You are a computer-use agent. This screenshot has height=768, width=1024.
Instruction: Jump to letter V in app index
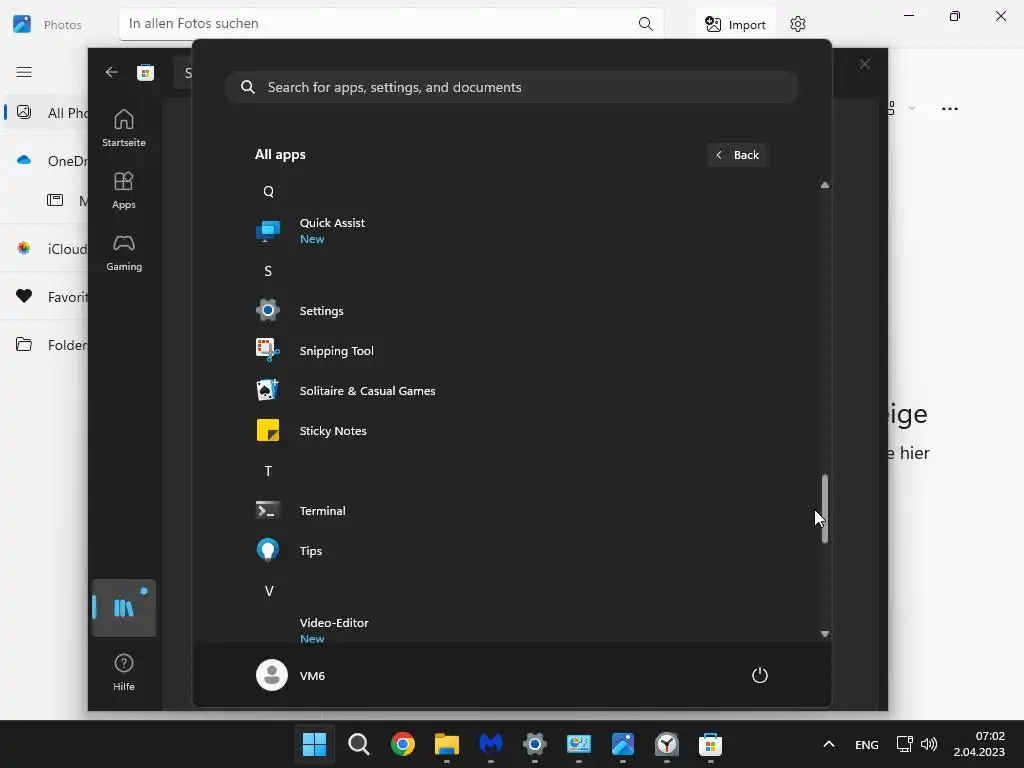[268, 591]
